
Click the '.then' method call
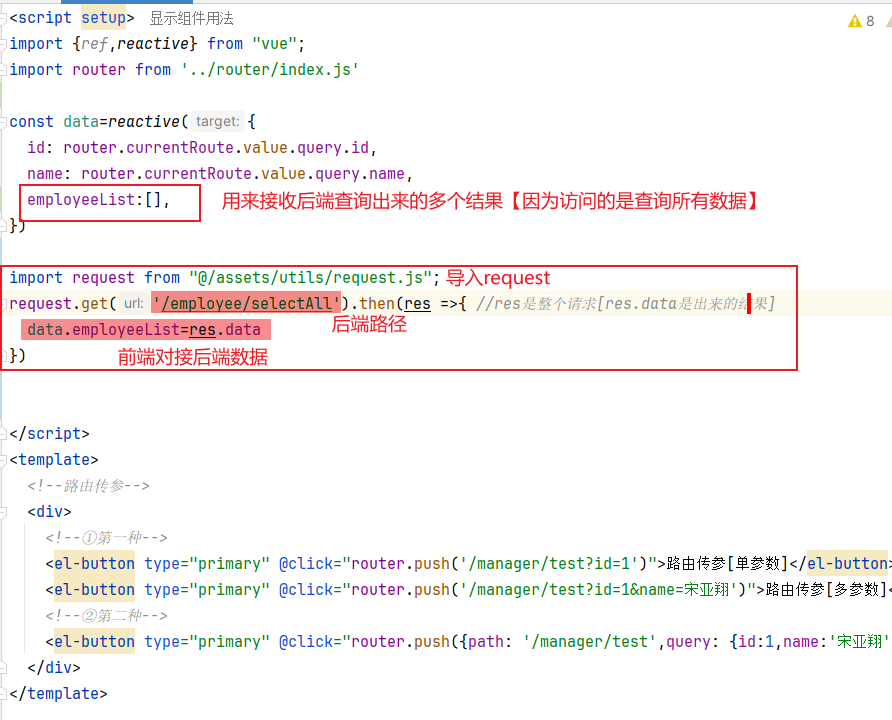click(x=373, y=304)
